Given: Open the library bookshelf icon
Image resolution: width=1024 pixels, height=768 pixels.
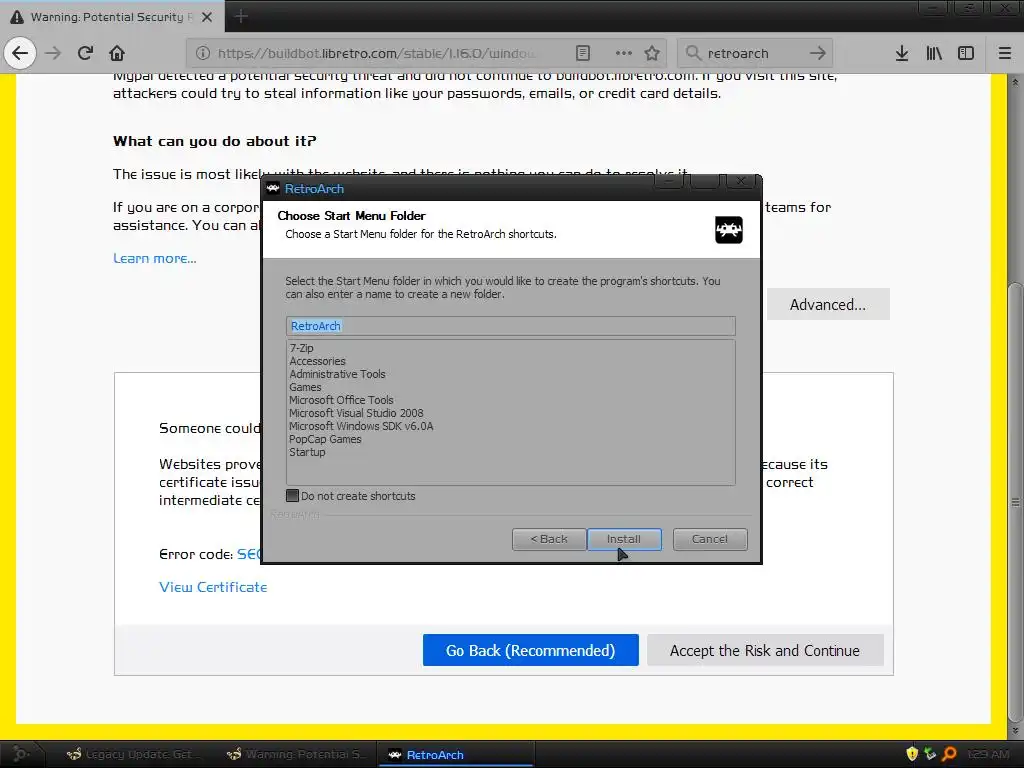Looking at the screenshot, I should 934,53.
